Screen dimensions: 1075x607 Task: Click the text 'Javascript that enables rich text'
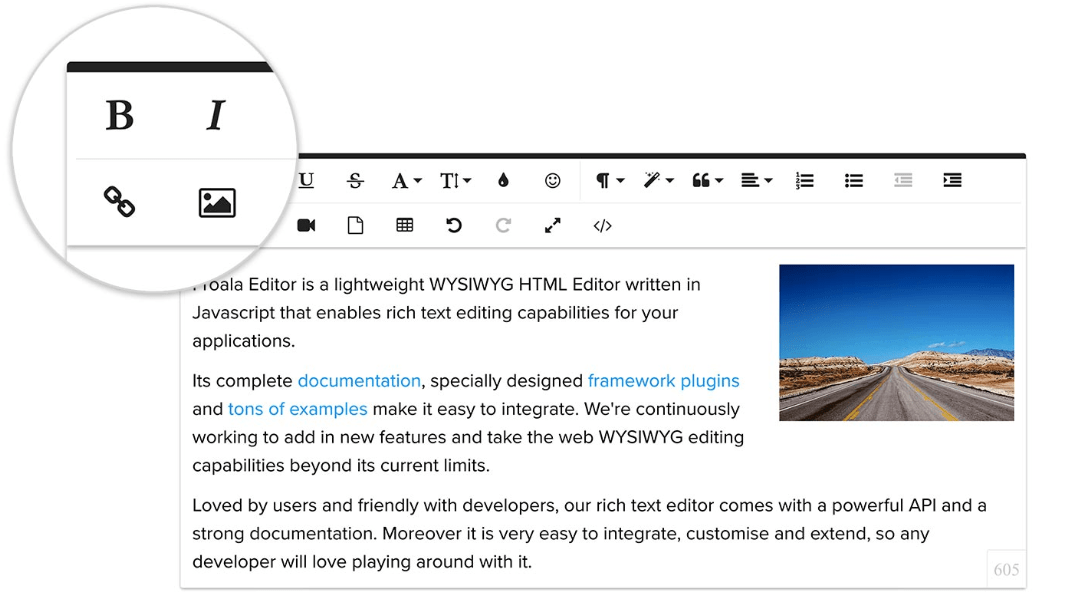[x=321, y=313]
